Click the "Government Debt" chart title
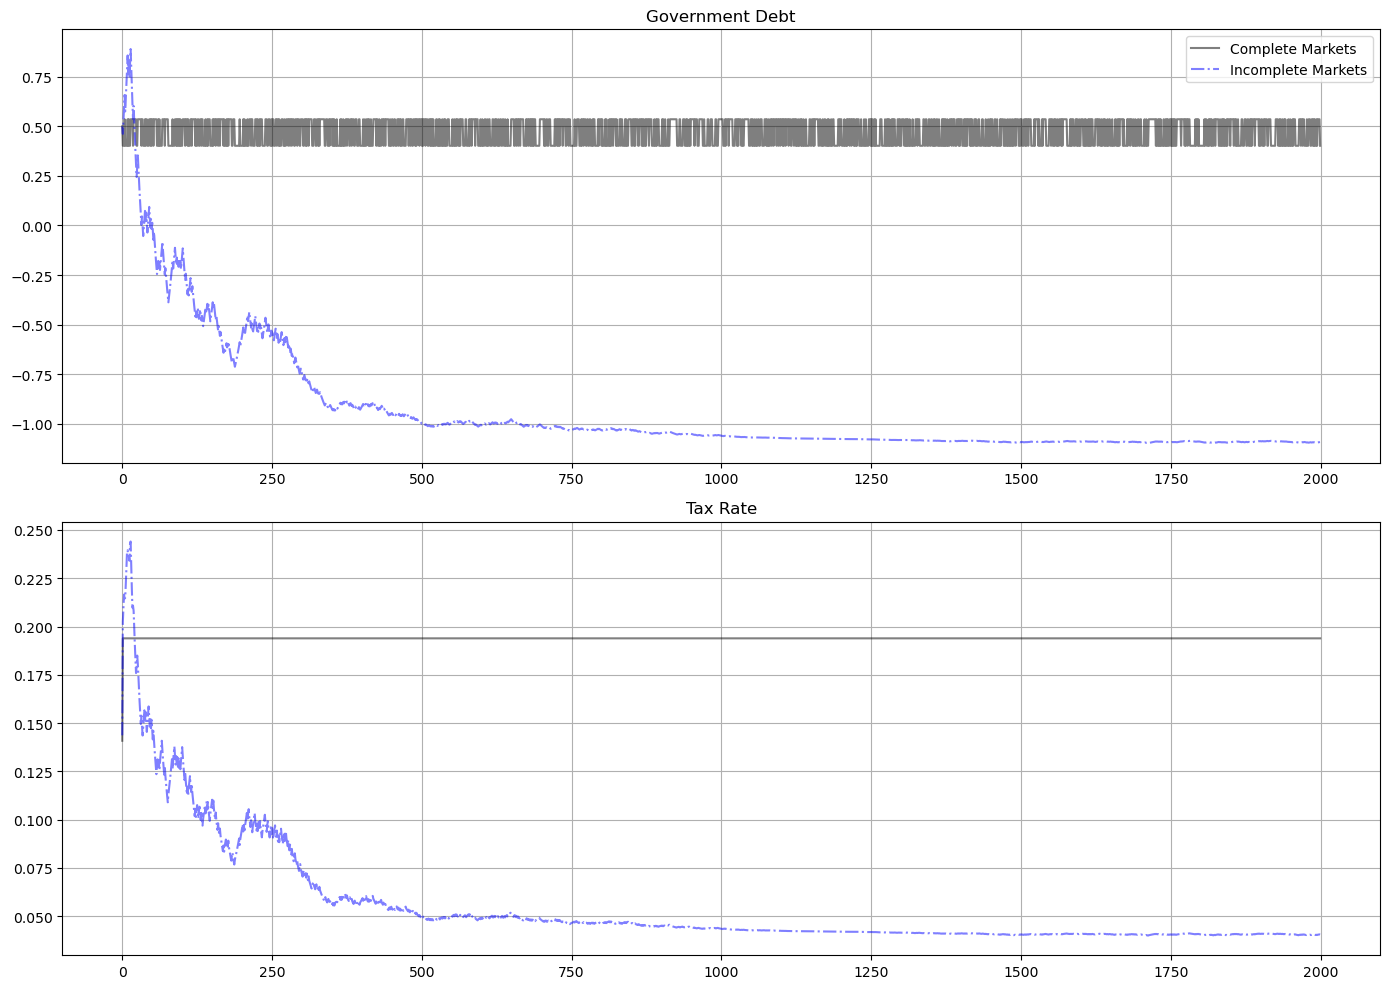Viewport: 1390px width, 989px height. tap(720, 16)
